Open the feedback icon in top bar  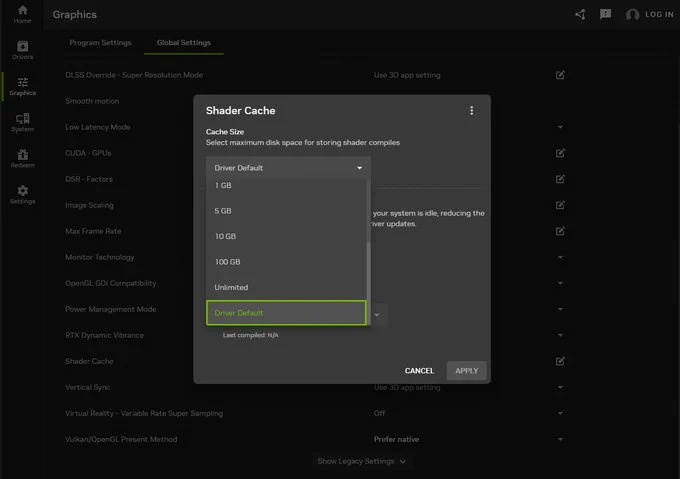605,14
